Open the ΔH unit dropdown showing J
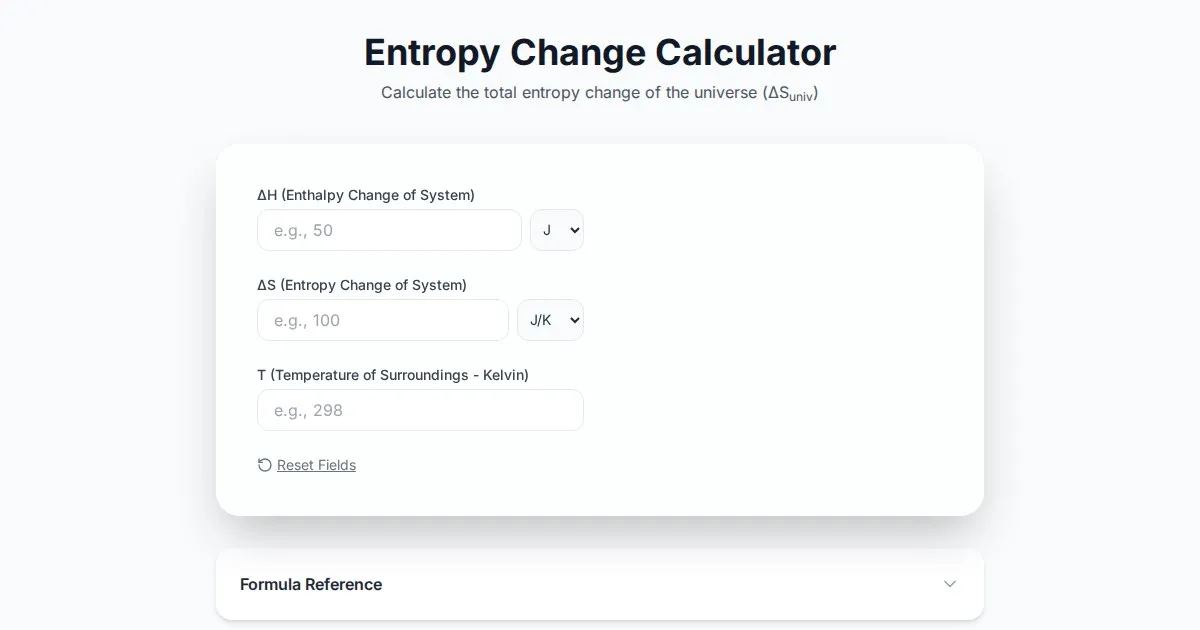Viewport: 1200px width, 630px height. coord(556,230)
